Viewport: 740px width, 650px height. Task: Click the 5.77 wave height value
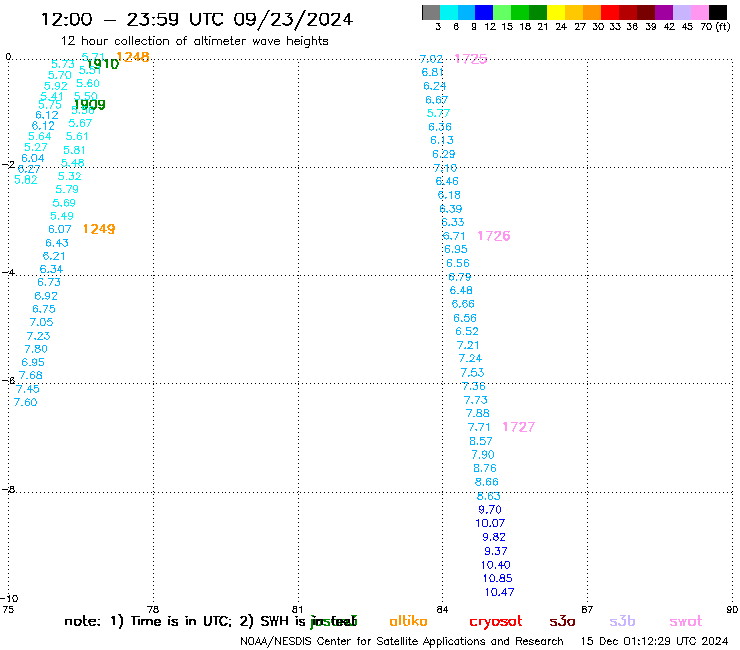(x=438, y=113)
